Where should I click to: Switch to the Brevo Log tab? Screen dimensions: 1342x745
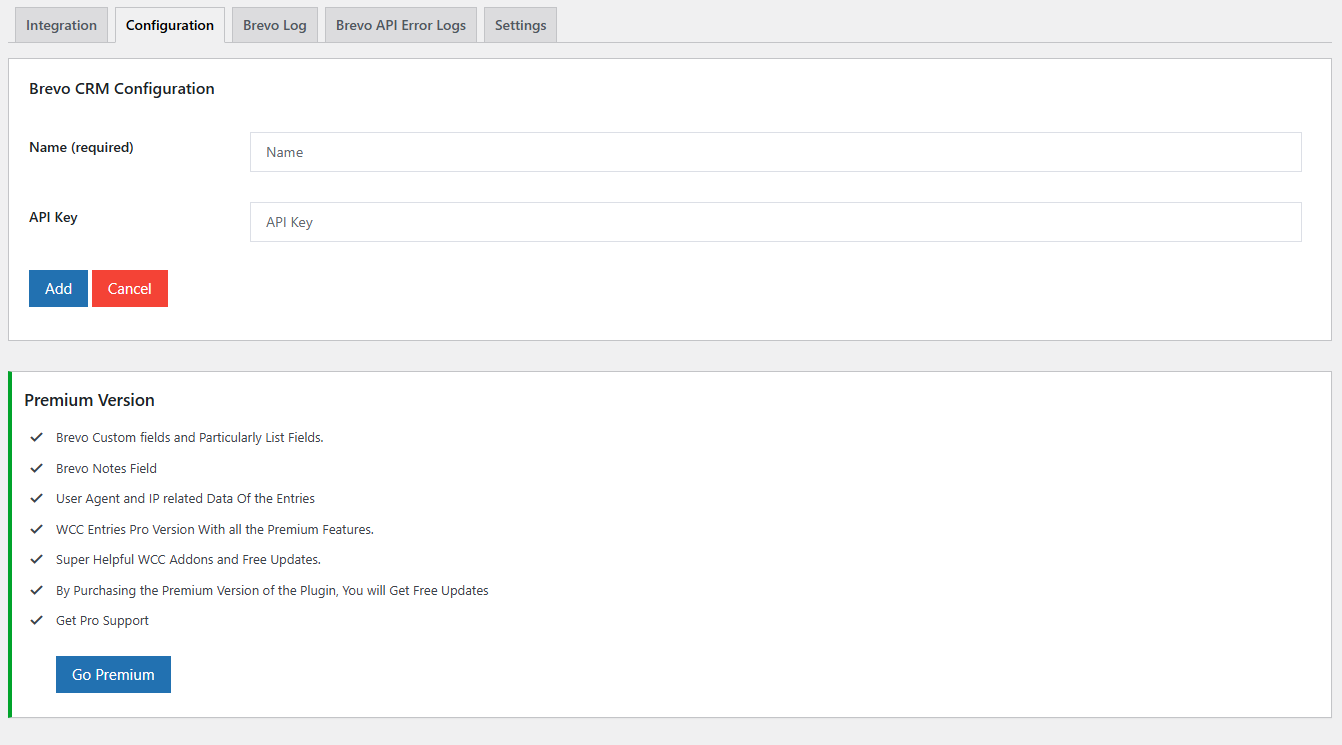click(275, 25)
